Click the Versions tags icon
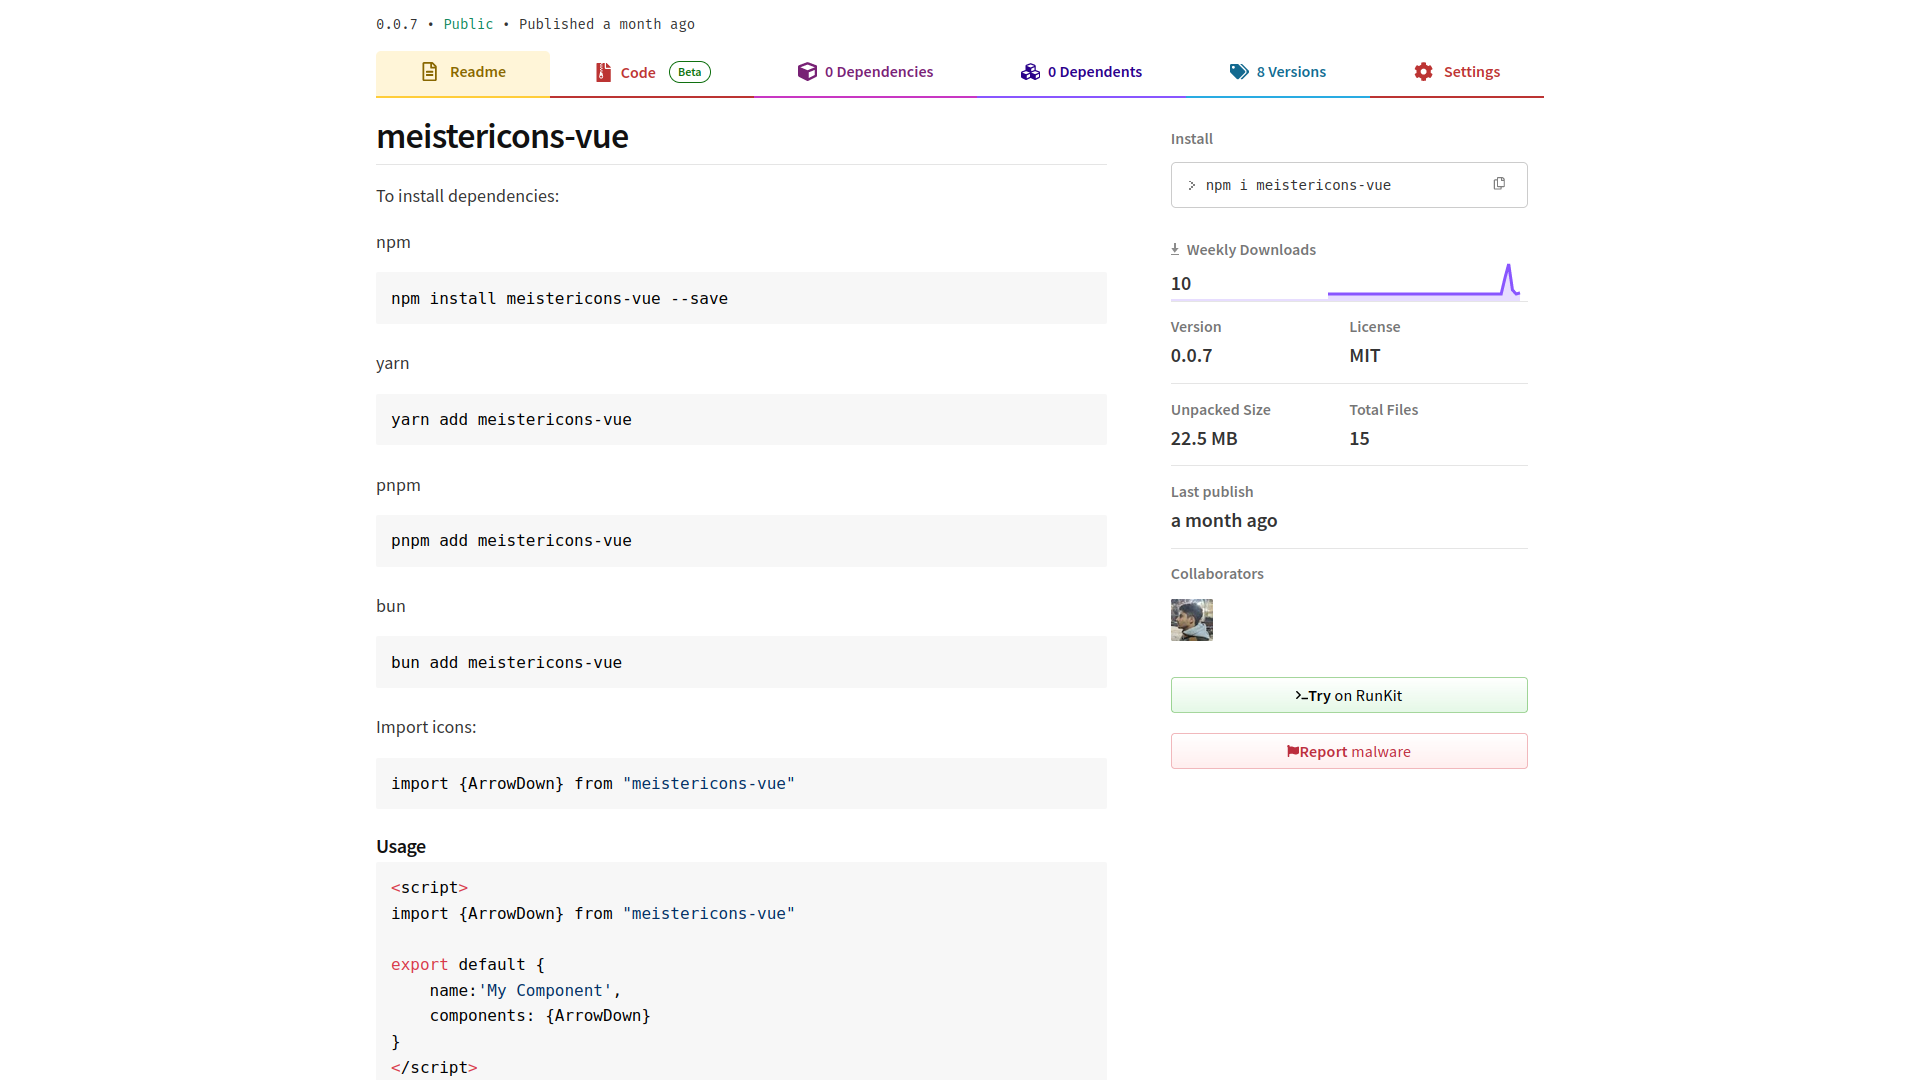 click(1239, 72)
